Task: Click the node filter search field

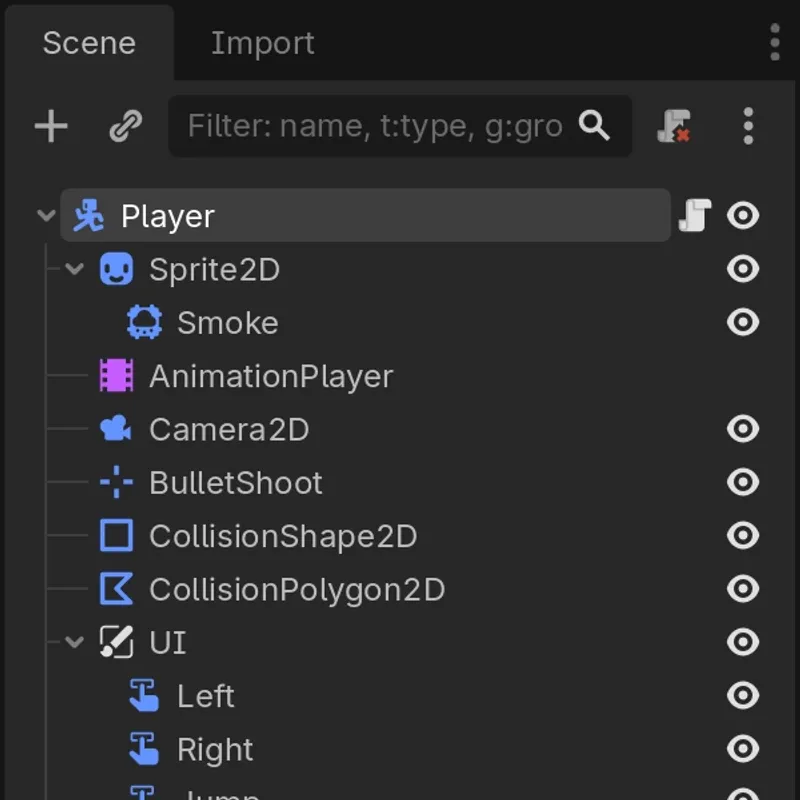Action: tap(375, 126)
